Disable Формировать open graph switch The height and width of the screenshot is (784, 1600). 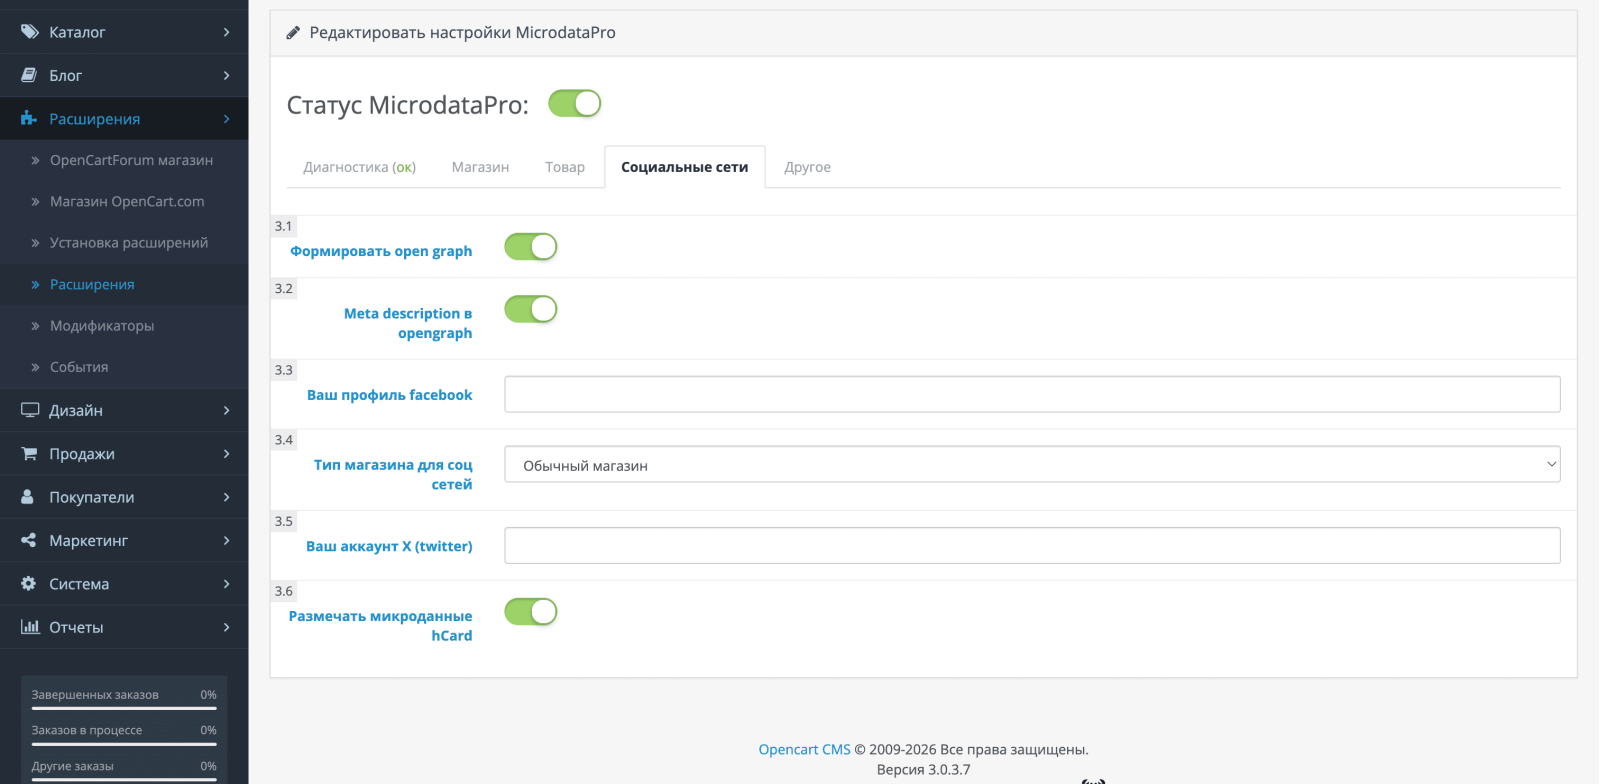tap(531, 247)
